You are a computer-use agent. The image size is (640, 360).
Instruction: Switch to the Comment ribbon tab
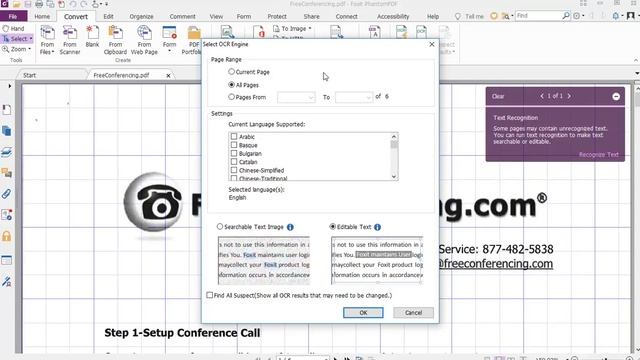[x=182, y=16]
